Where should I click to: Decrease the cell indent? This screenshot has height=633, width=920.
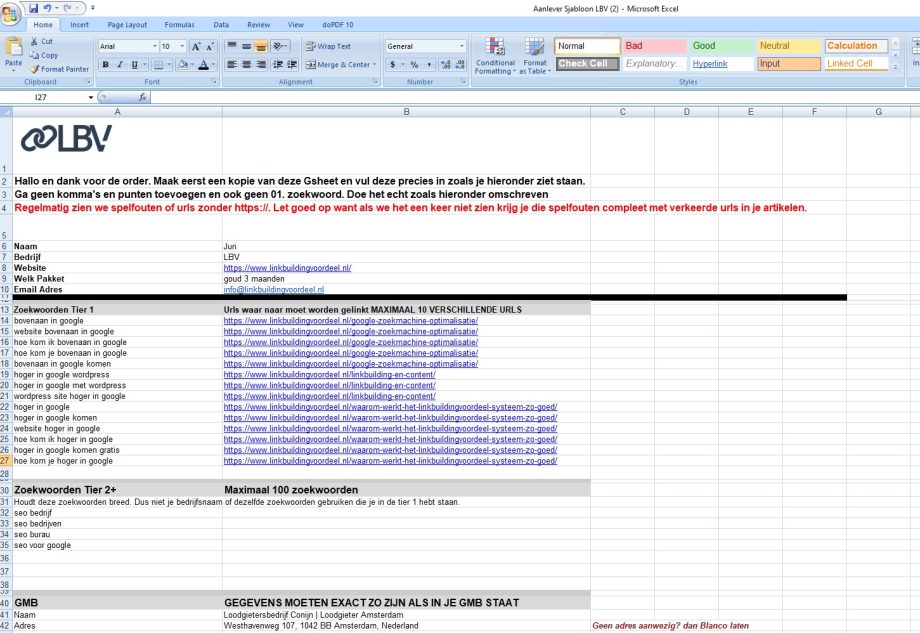[278, 65]
